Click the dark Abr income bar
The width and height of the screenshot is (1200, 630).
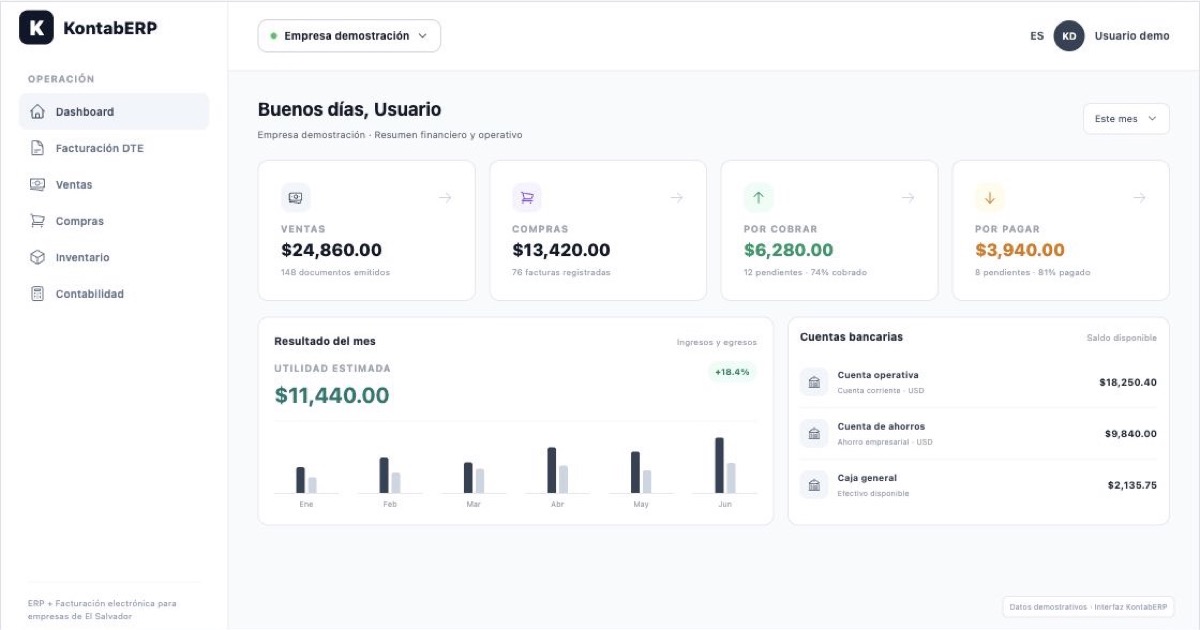tap(551, 470)
